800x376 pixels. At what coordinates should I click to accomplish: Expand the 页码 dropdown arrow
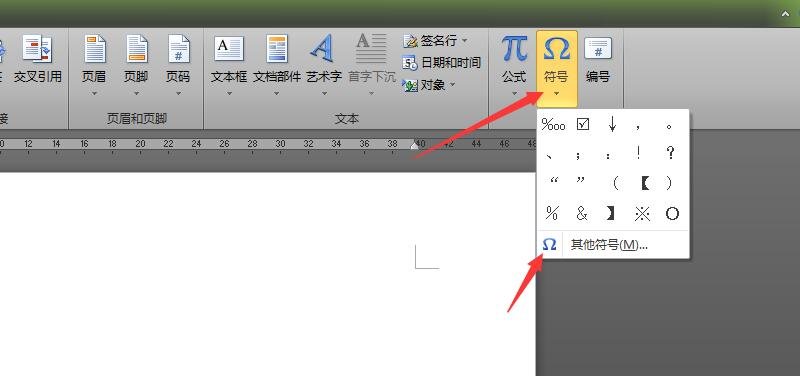coord(178,93)
